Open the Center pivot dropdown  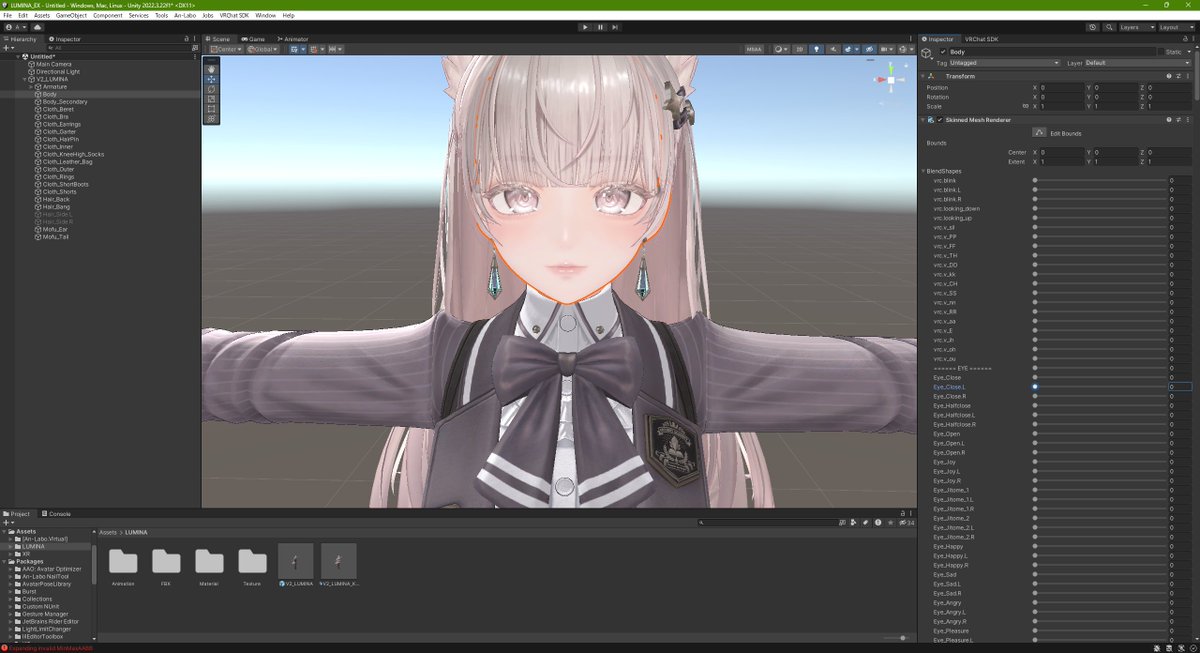point(224,49)
